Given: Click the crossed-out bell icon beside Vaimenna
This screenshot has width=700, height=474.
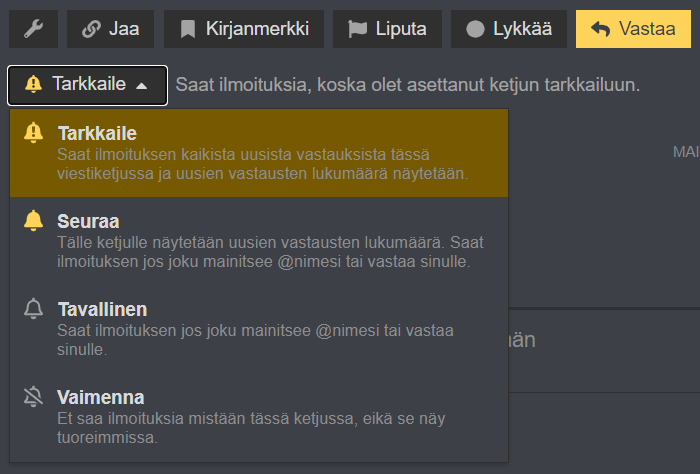Looking at the screenshot, I should click(33, 397).
